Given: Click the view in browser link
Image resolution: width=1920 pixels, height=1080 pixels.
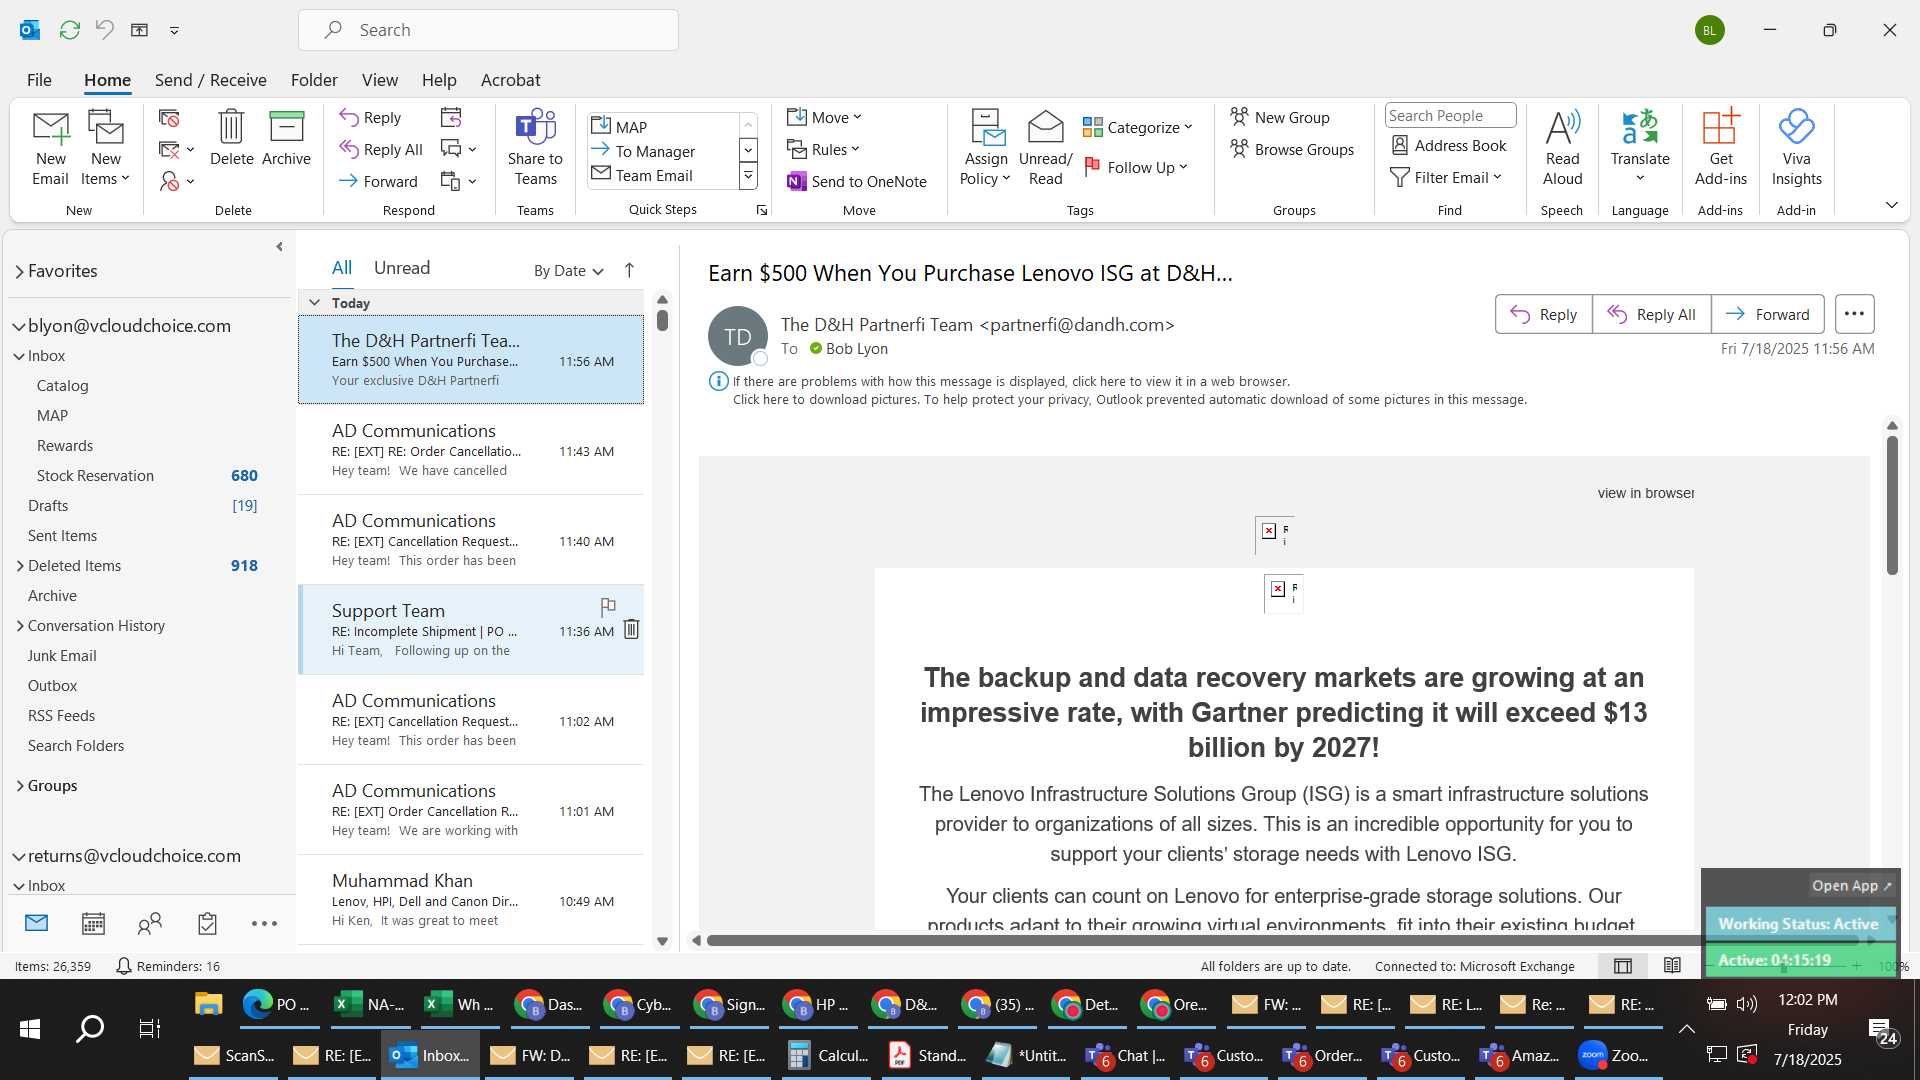Looking at the screenshot, I should [1645, 493].
